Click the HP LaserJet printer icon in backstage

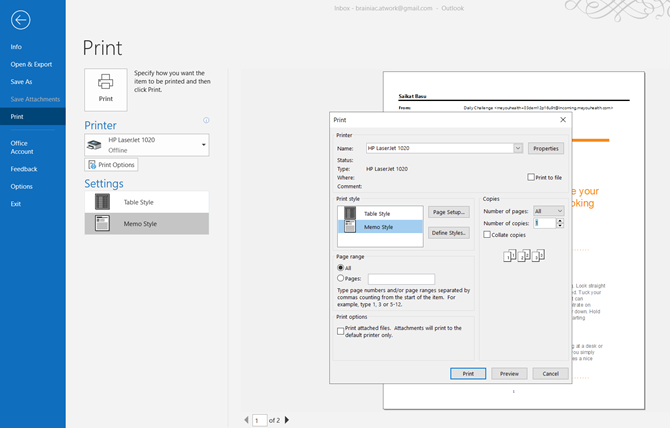(94, 145)
